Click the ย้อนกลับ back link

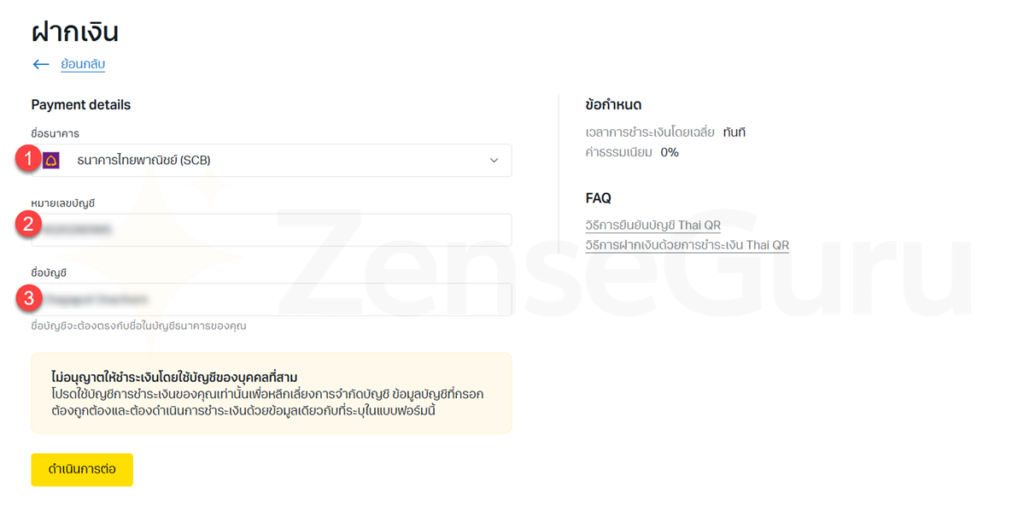83,64
